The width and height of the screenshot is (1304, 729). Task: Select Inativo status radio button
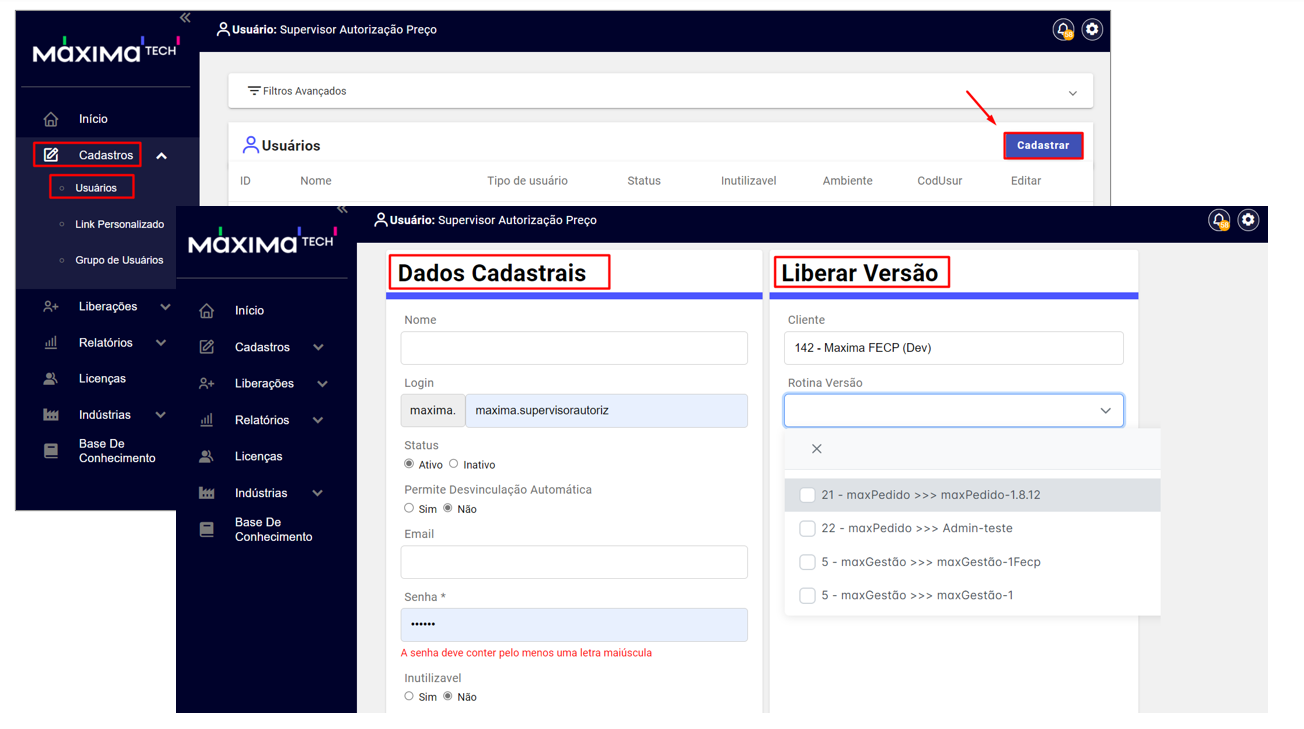[x=454, y=464]
